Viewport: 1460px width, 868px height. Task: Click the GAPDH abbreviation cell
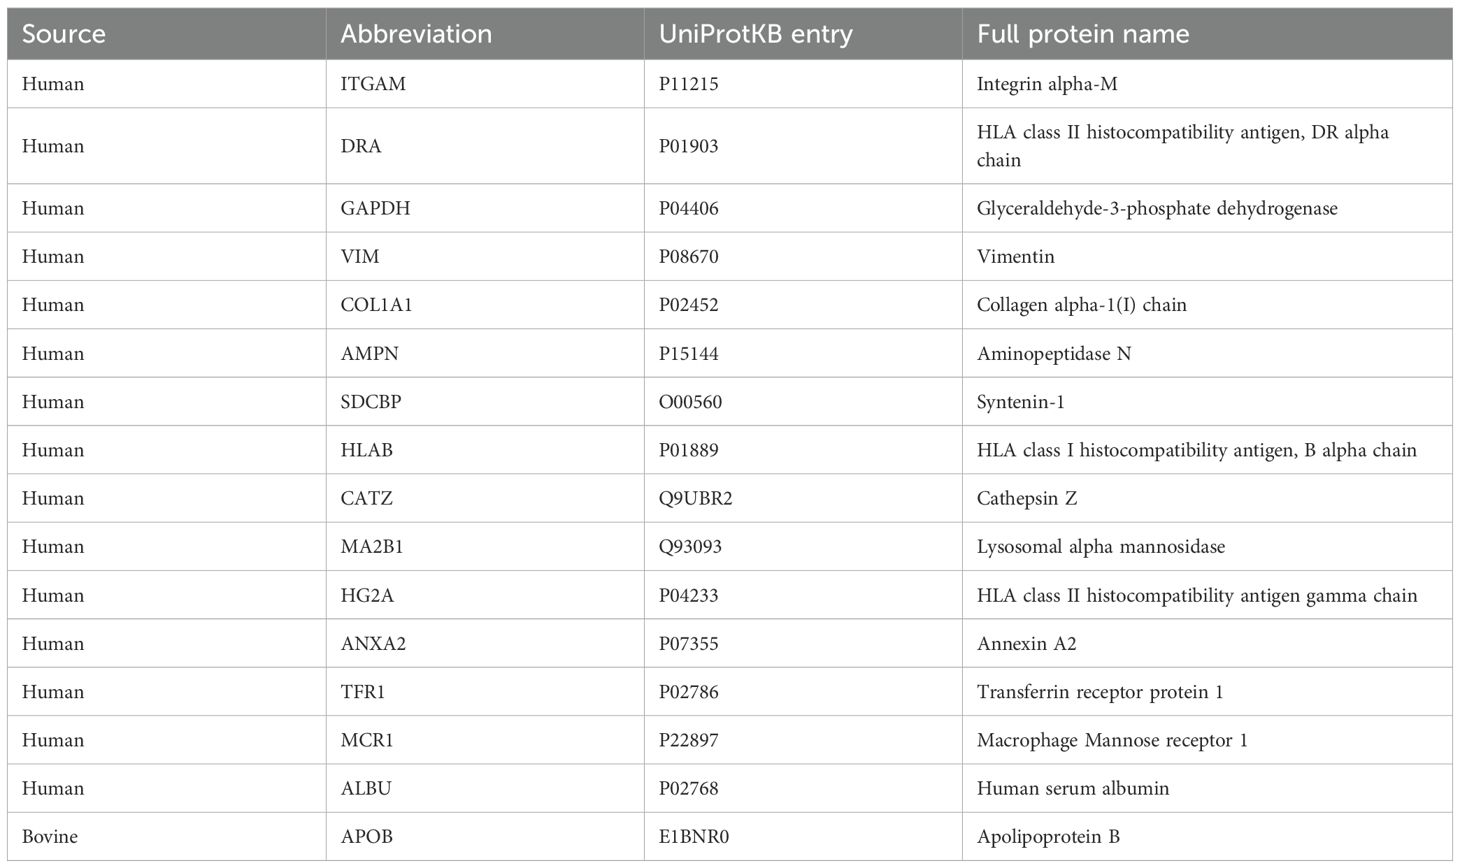(x=375, y=208)
